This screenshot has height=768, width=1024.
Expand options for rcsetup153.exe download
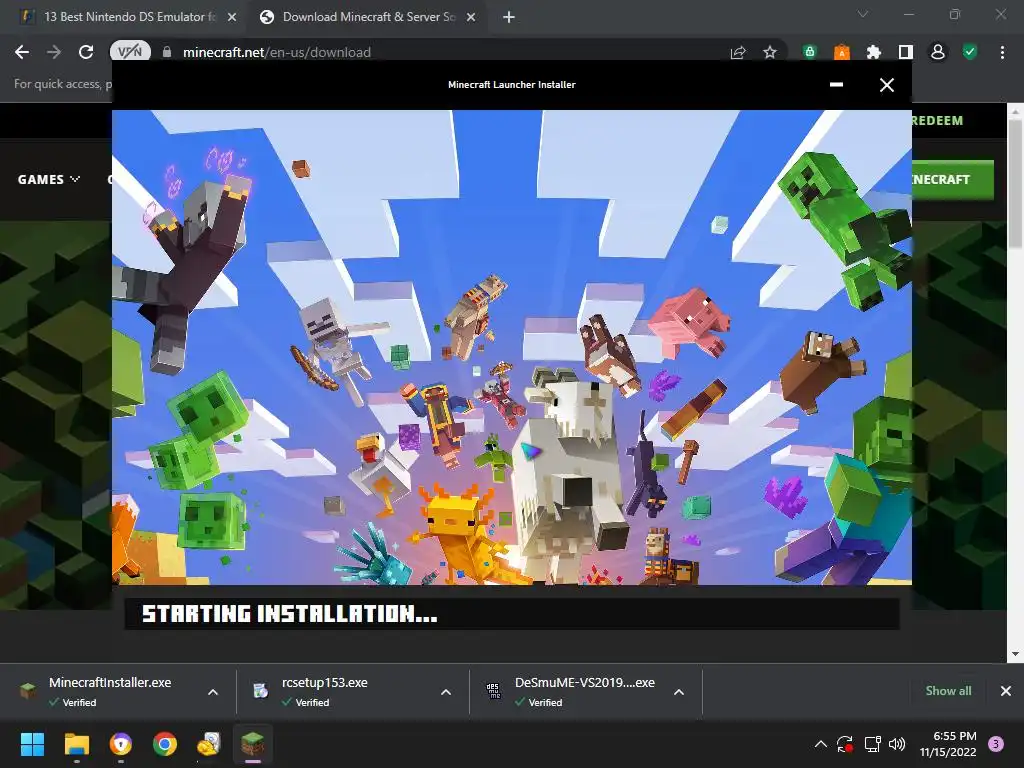446,692
